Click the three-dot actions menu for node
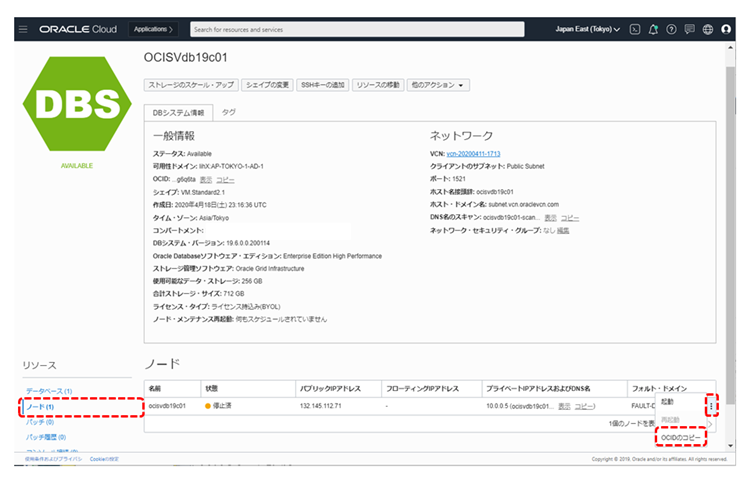The height and width of the screenshot is (484, 750). (711, 406)
